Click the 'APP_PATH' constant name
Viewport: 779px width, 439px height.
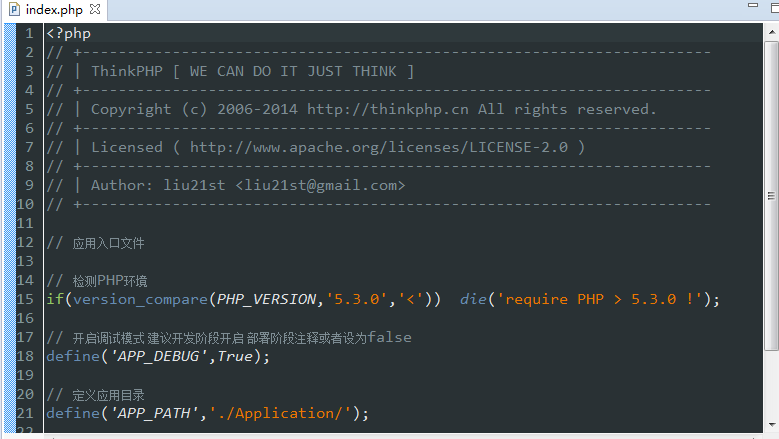(154, 413)
